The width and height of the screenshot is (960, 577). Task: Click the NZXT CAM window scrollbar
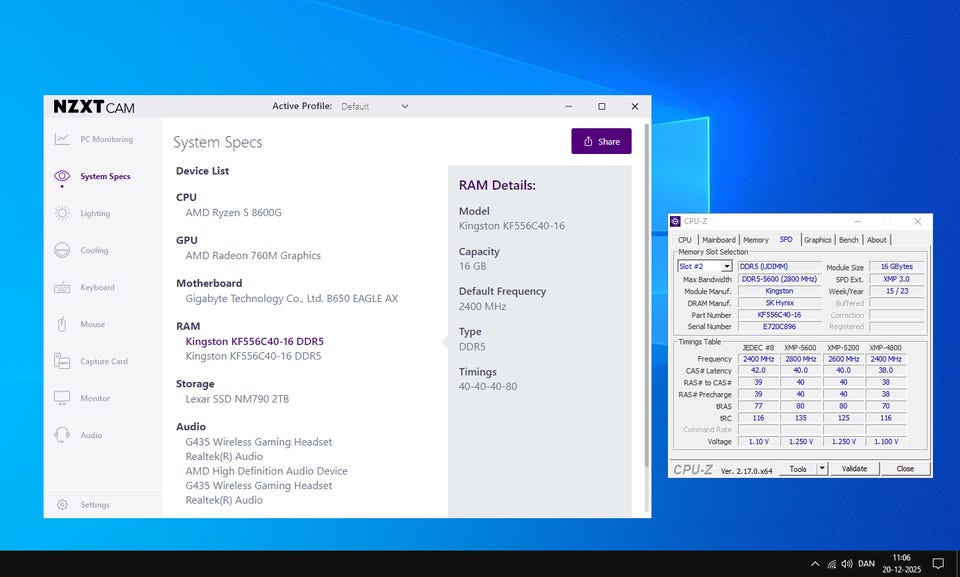(x=647, y=300)
